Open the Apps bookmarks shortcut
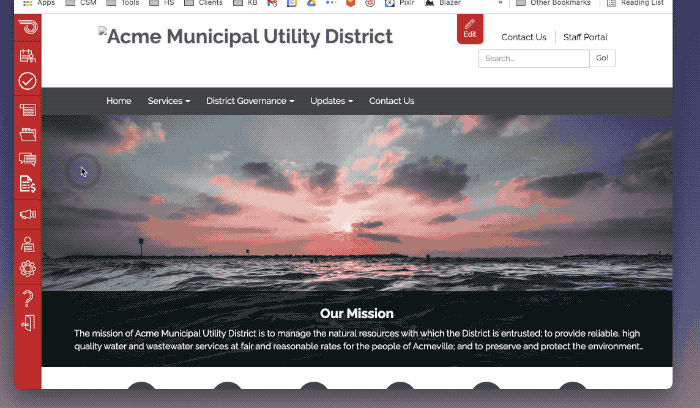 (39, 3)
